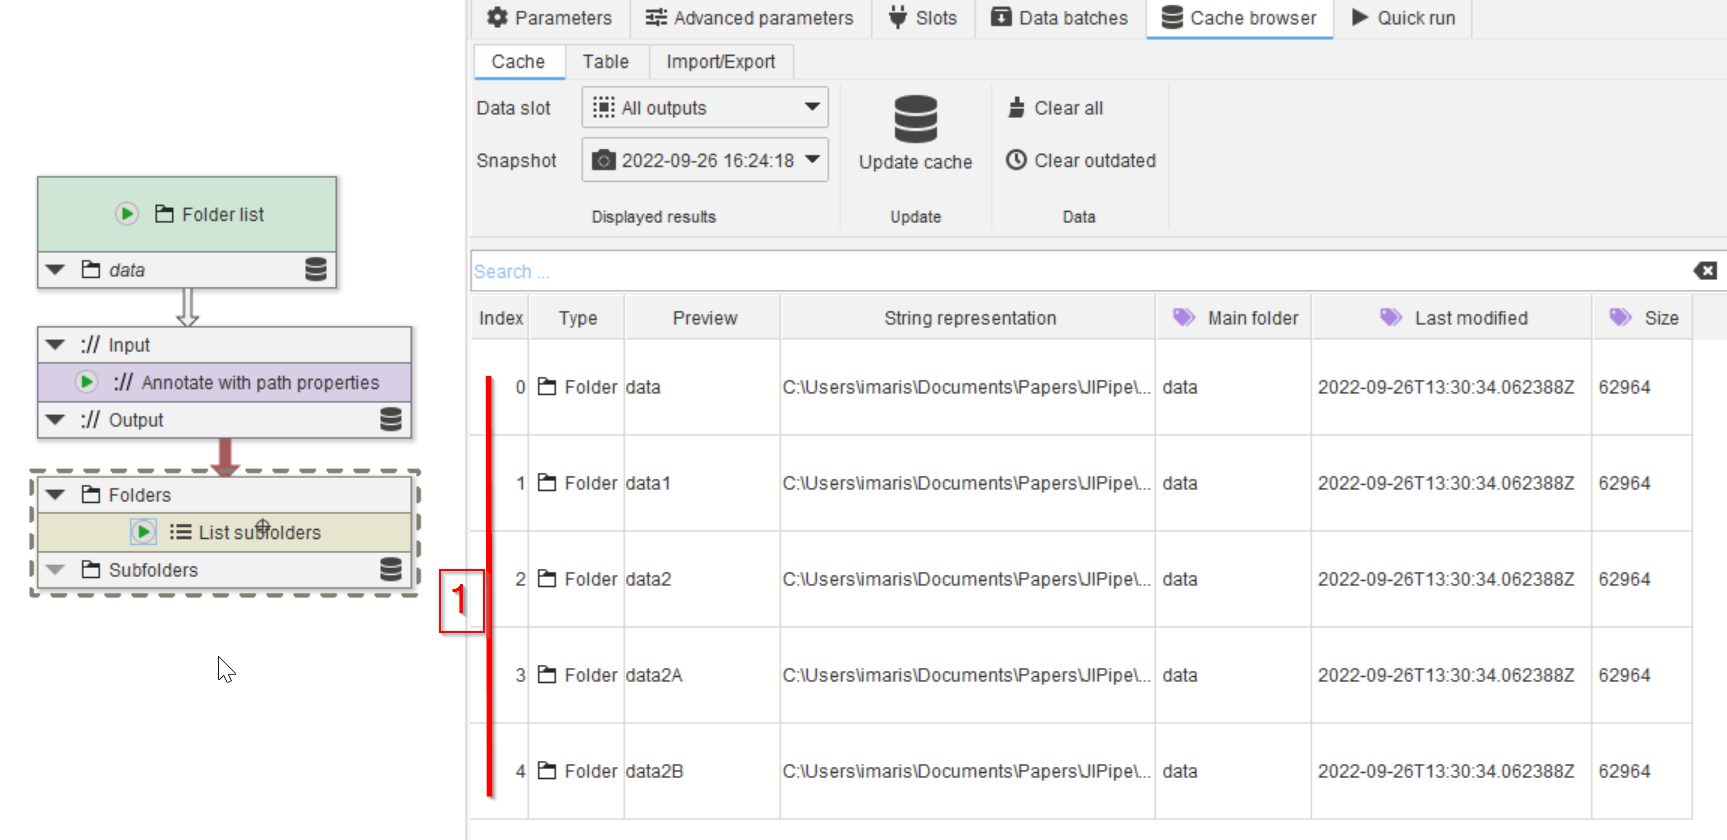Click play icon on List subfolders node
The image size is (1727, 840).
[x=144, y=532]
